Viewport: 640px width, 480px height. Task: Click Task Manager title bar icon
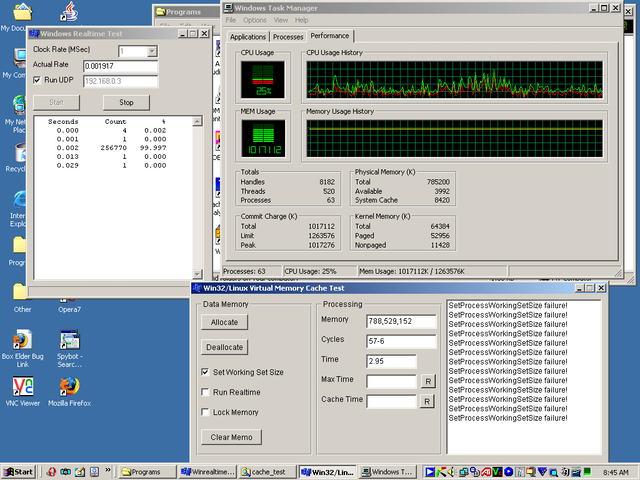click(x=229, y=8)
